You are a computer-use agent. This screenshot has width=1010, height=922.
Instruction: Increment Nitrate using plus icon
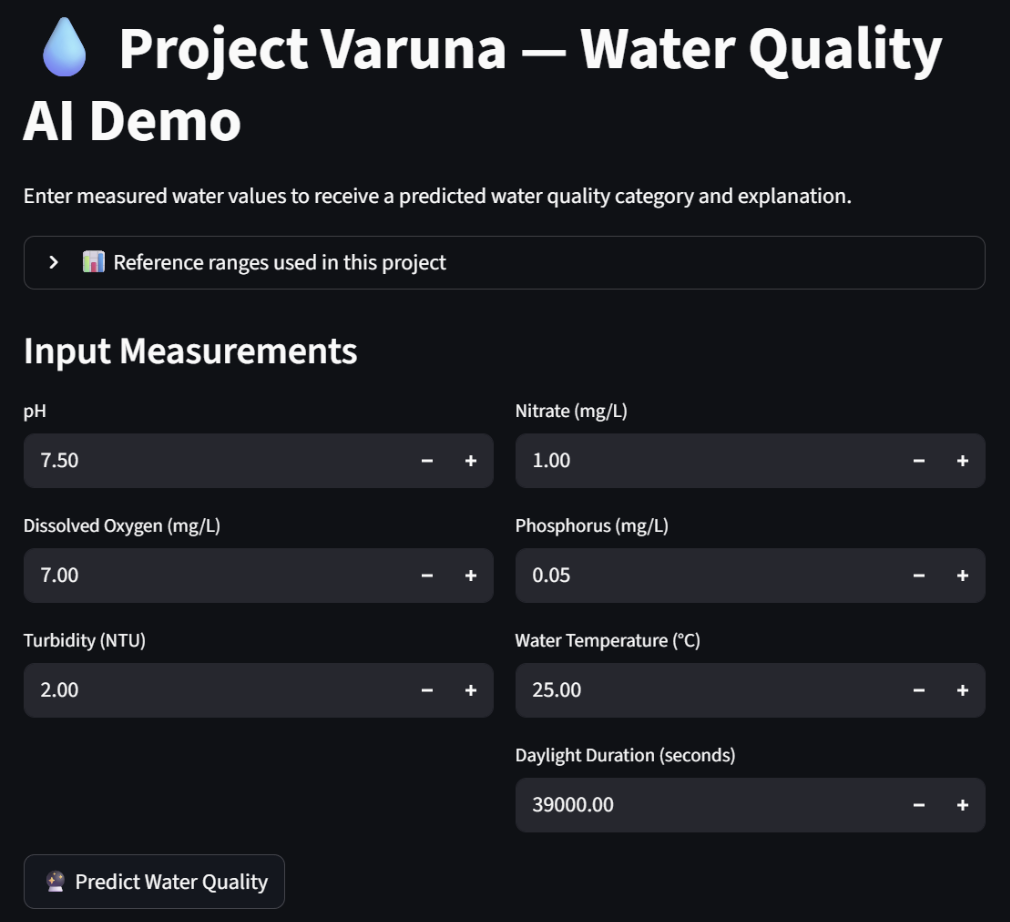pyautogui.click(x=962, y=461)
